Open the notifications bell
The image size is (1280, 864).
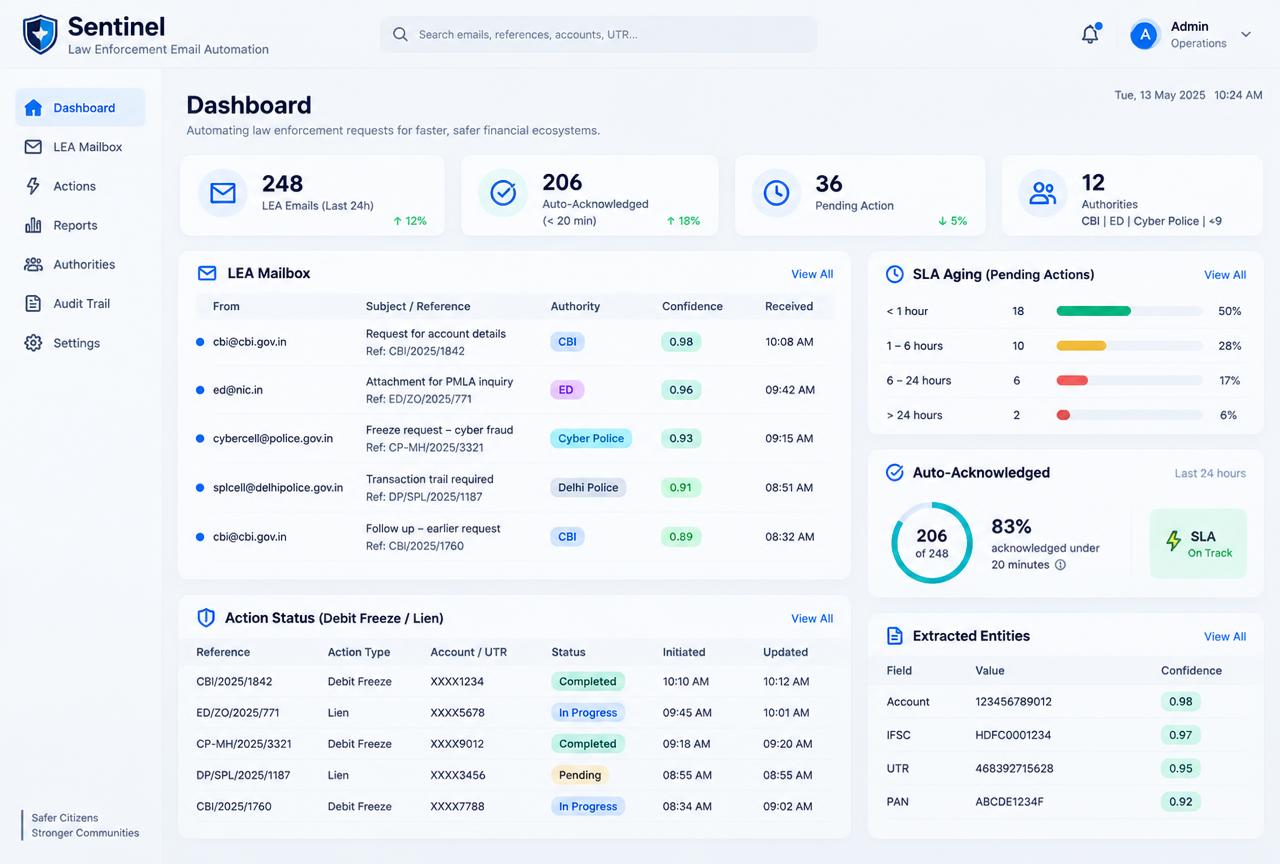1091,34
